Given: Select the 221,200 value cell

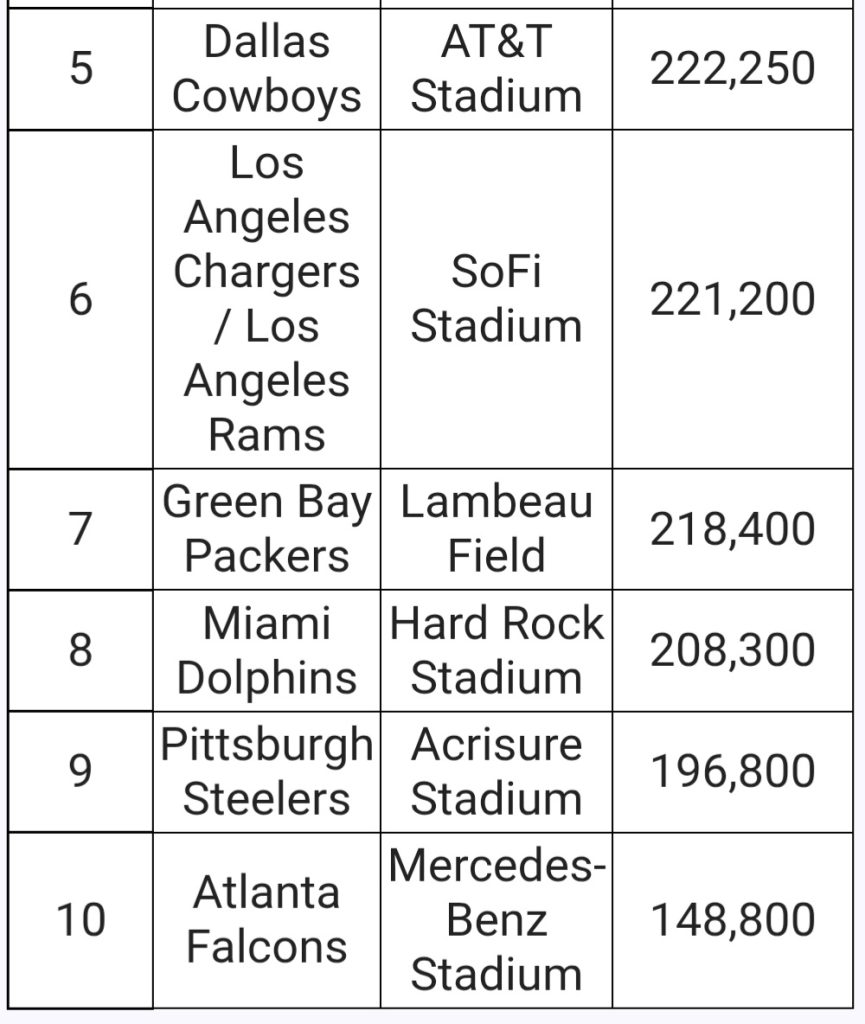Looking at the screenshot, I should point(732,299).
